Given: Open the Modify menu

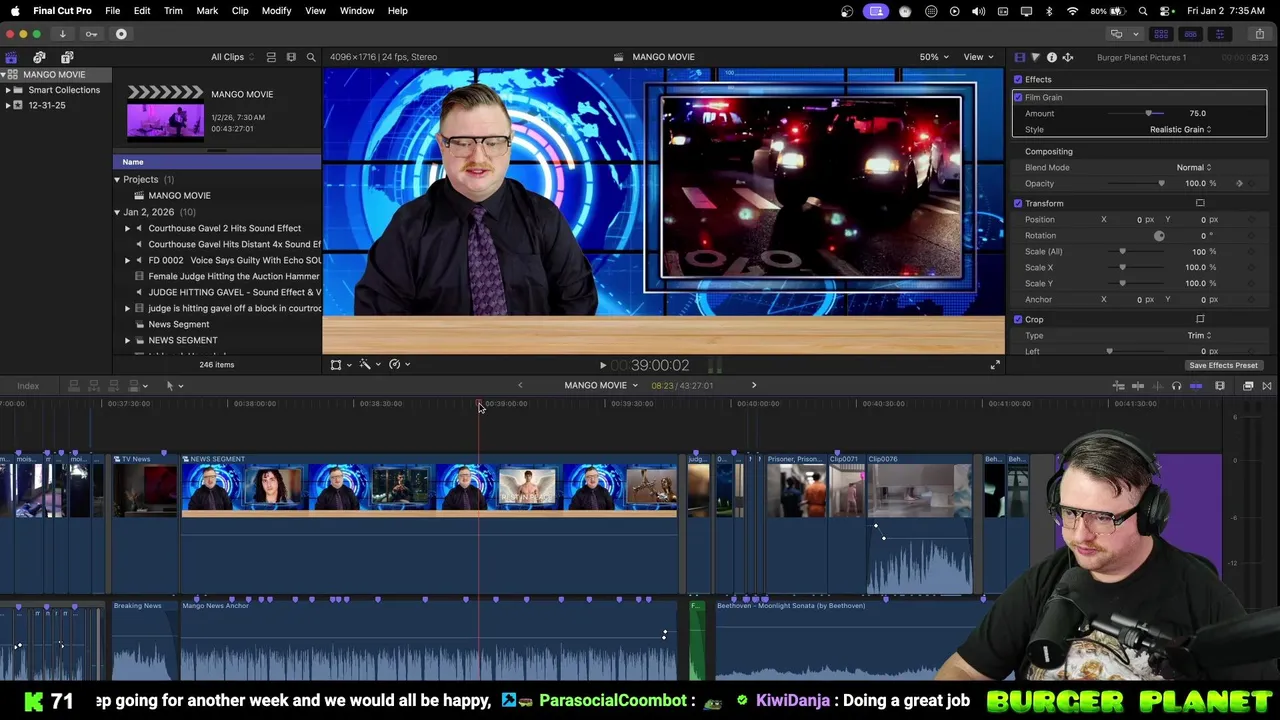Looking at the screenshot, I should [276, 11].
